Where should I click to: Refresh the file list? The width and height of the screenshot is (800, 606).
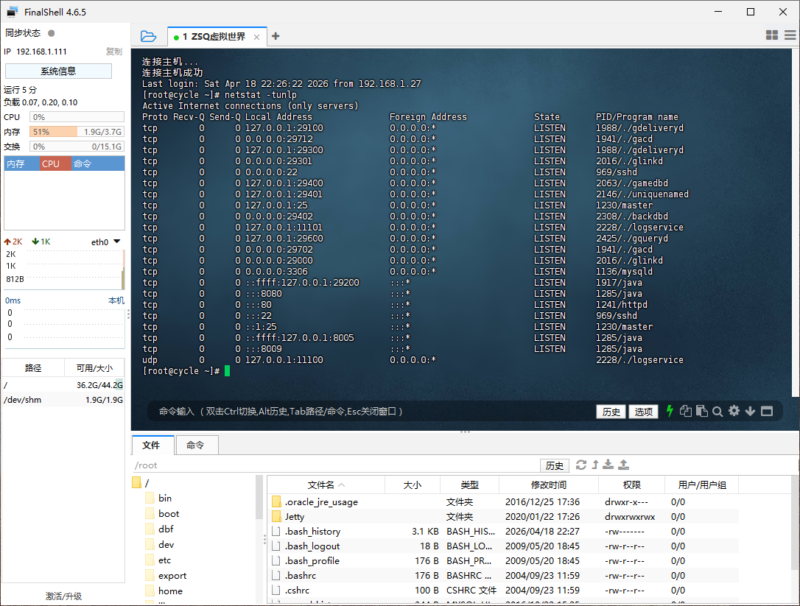(581, 465)
